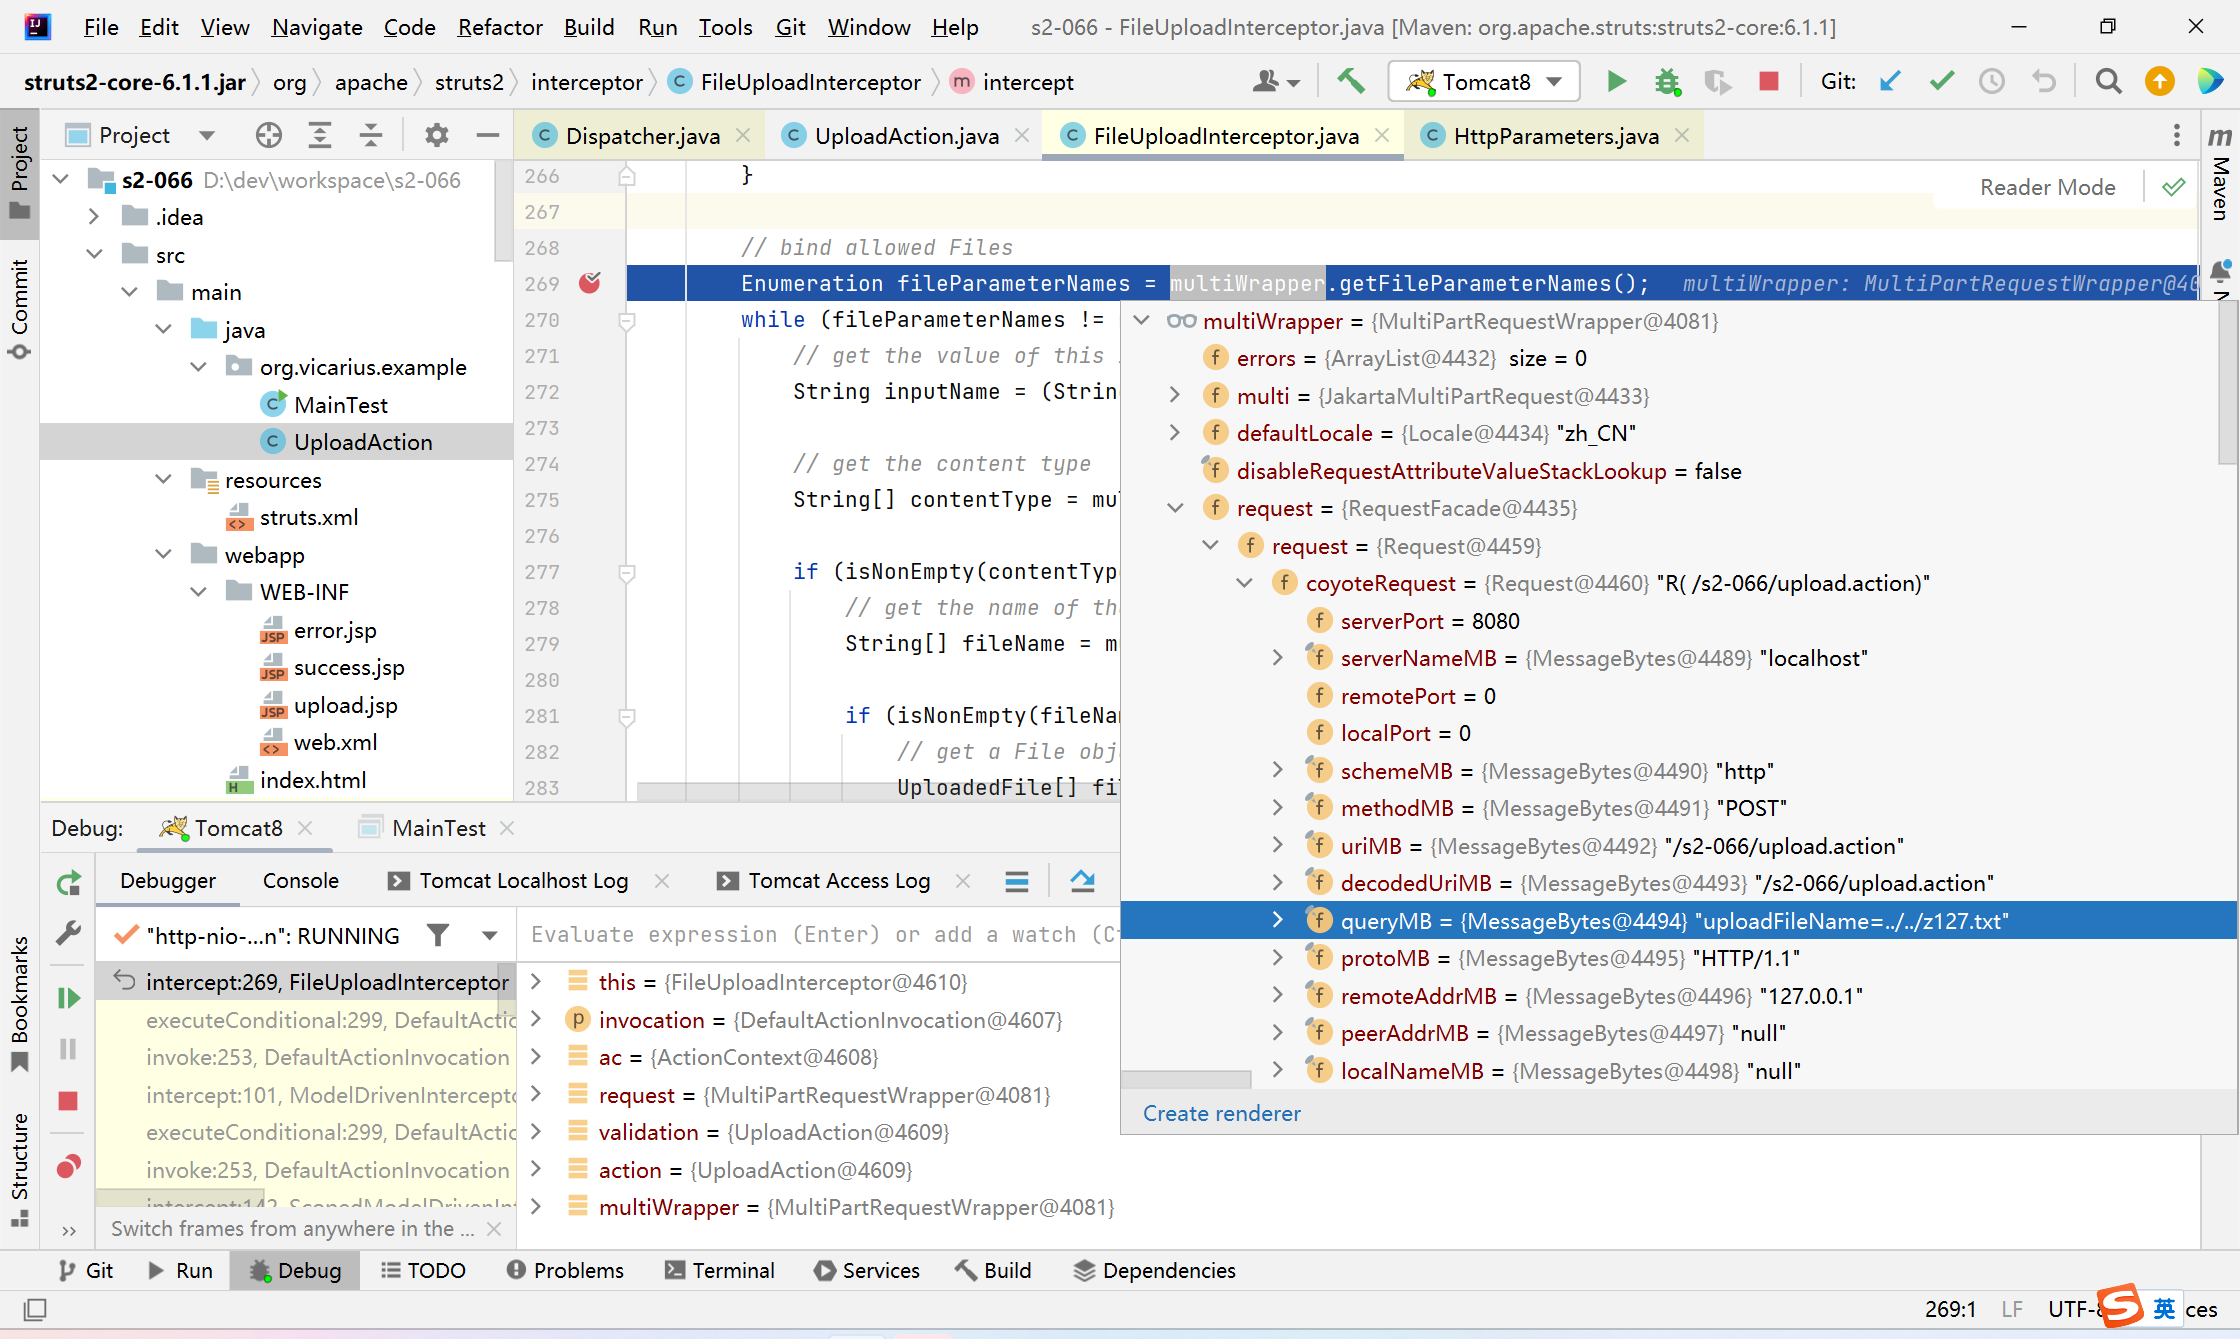The image size is (2240, 1339).
Task: Switch to the UploadAction.java tab
Action: 905,136
